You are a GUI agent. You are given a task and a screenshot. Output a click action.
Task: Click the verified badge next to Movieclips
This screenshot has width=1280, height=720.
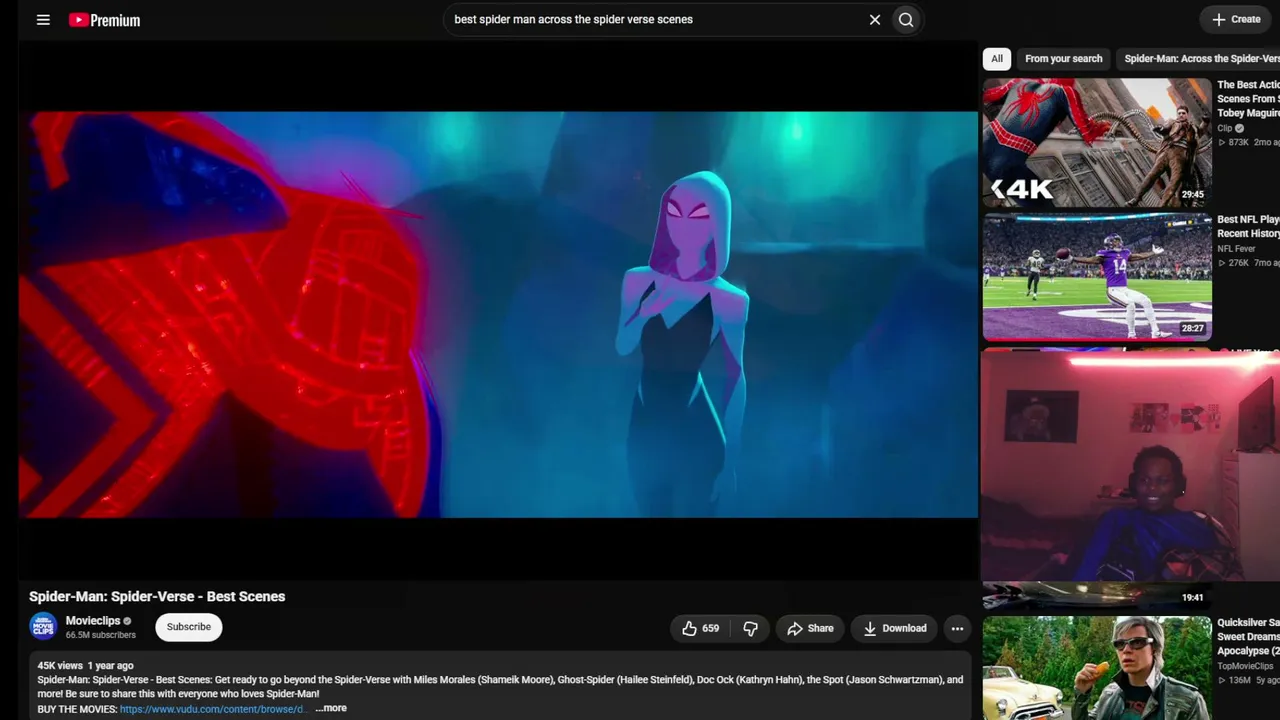click(x=127, y=621)
